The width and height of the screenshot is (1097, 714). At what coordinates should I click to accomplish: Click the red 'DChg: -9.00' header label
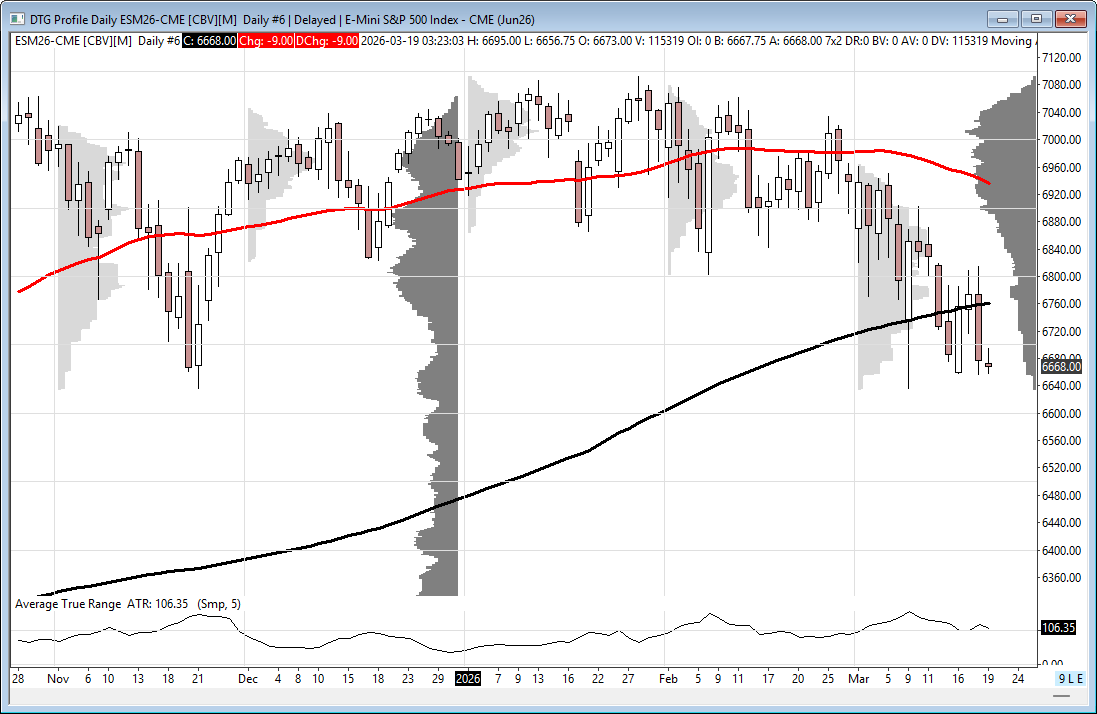(329, 40)
